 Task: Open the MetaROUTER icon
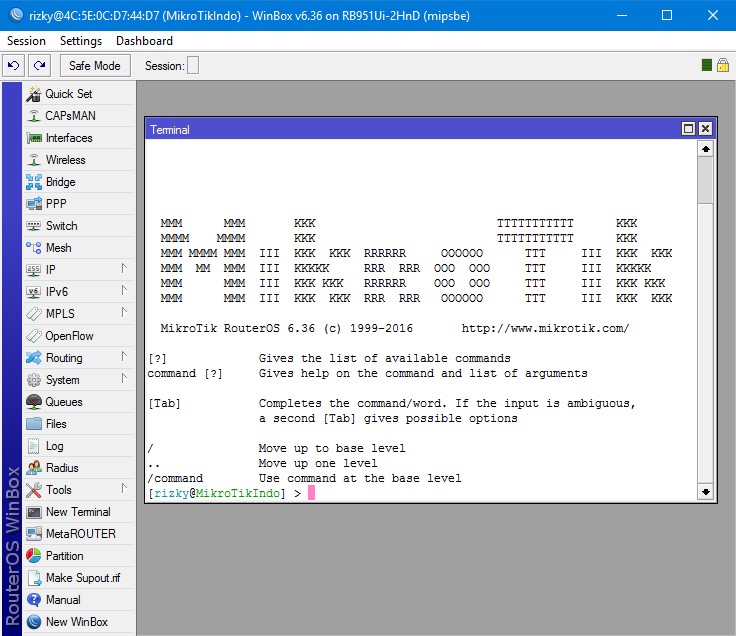click(x=33, y=534)
